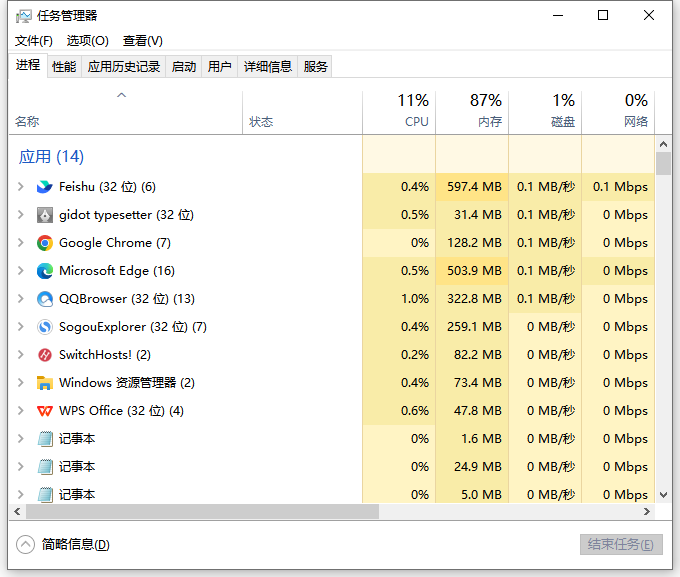Expand the WPS Office process group

click(20, 411)
